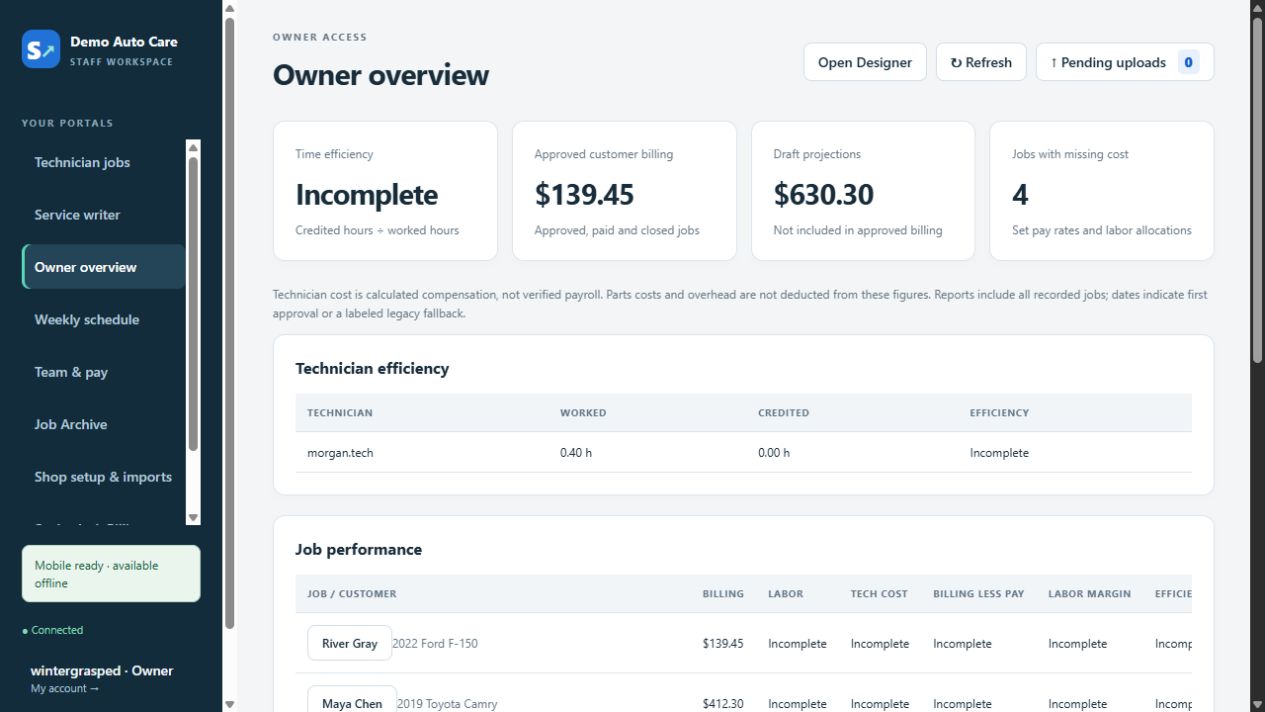Click the Job / Customer column header

[352, 594]
